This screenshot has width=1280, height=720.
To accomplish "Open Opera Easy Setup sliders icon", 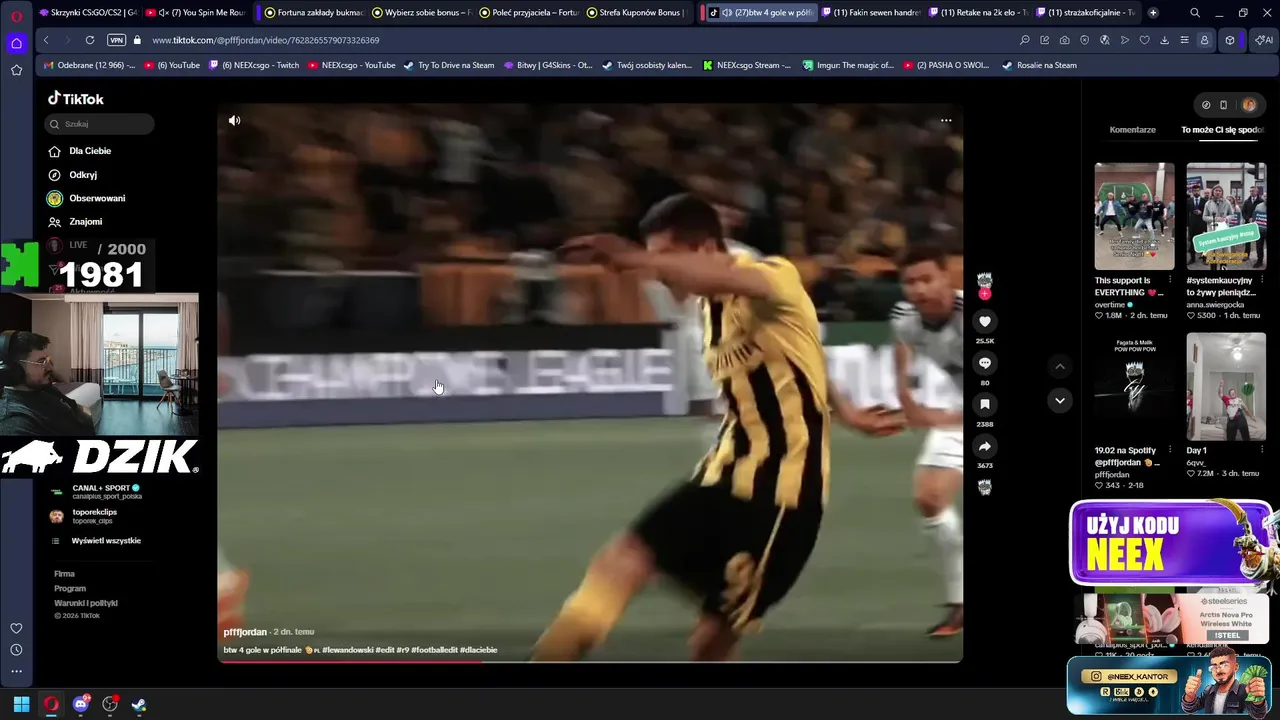I will click(x=1184, y=40).
